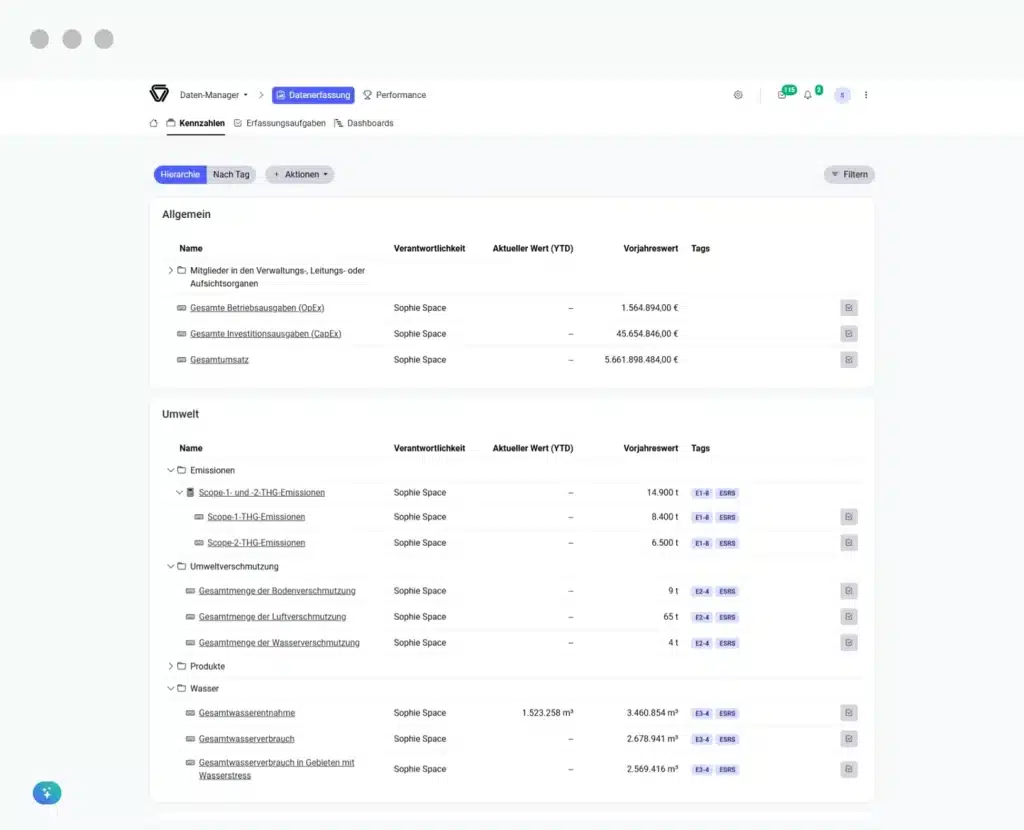This screenshot has height=830, width=1024.
Task: Open the Aktionen dropdown
Action: [x=300, y=174]
